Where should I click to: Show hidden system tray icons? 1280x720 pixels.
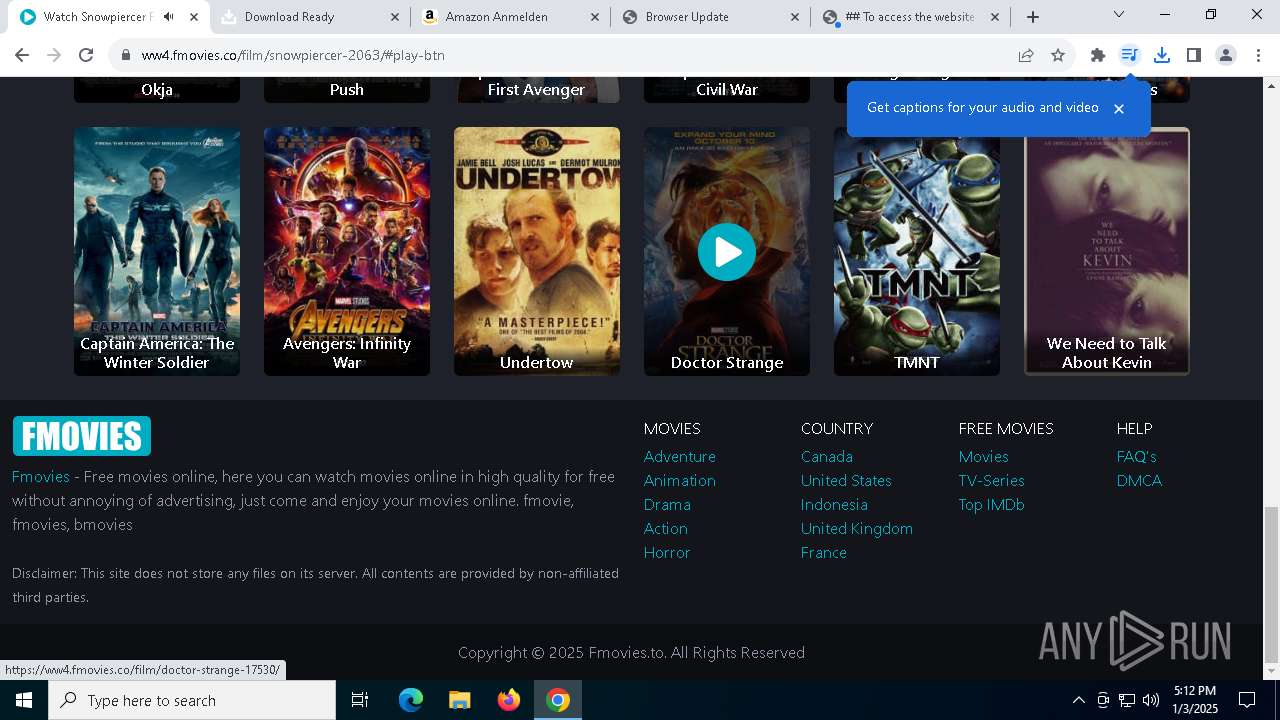(x=1078, y=700)
